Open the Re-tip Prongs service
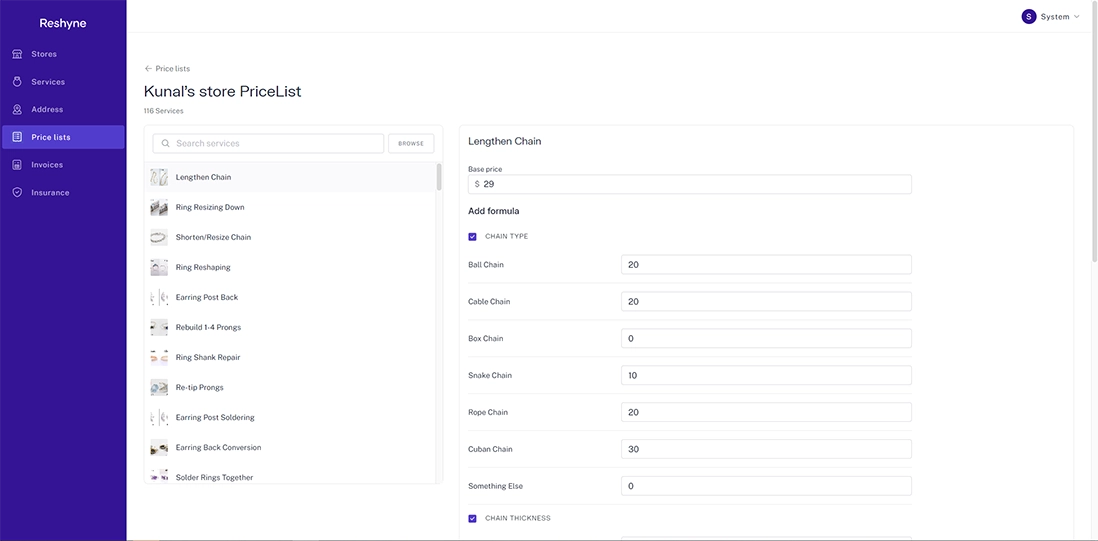The image size is (1098, 541). 200,388
